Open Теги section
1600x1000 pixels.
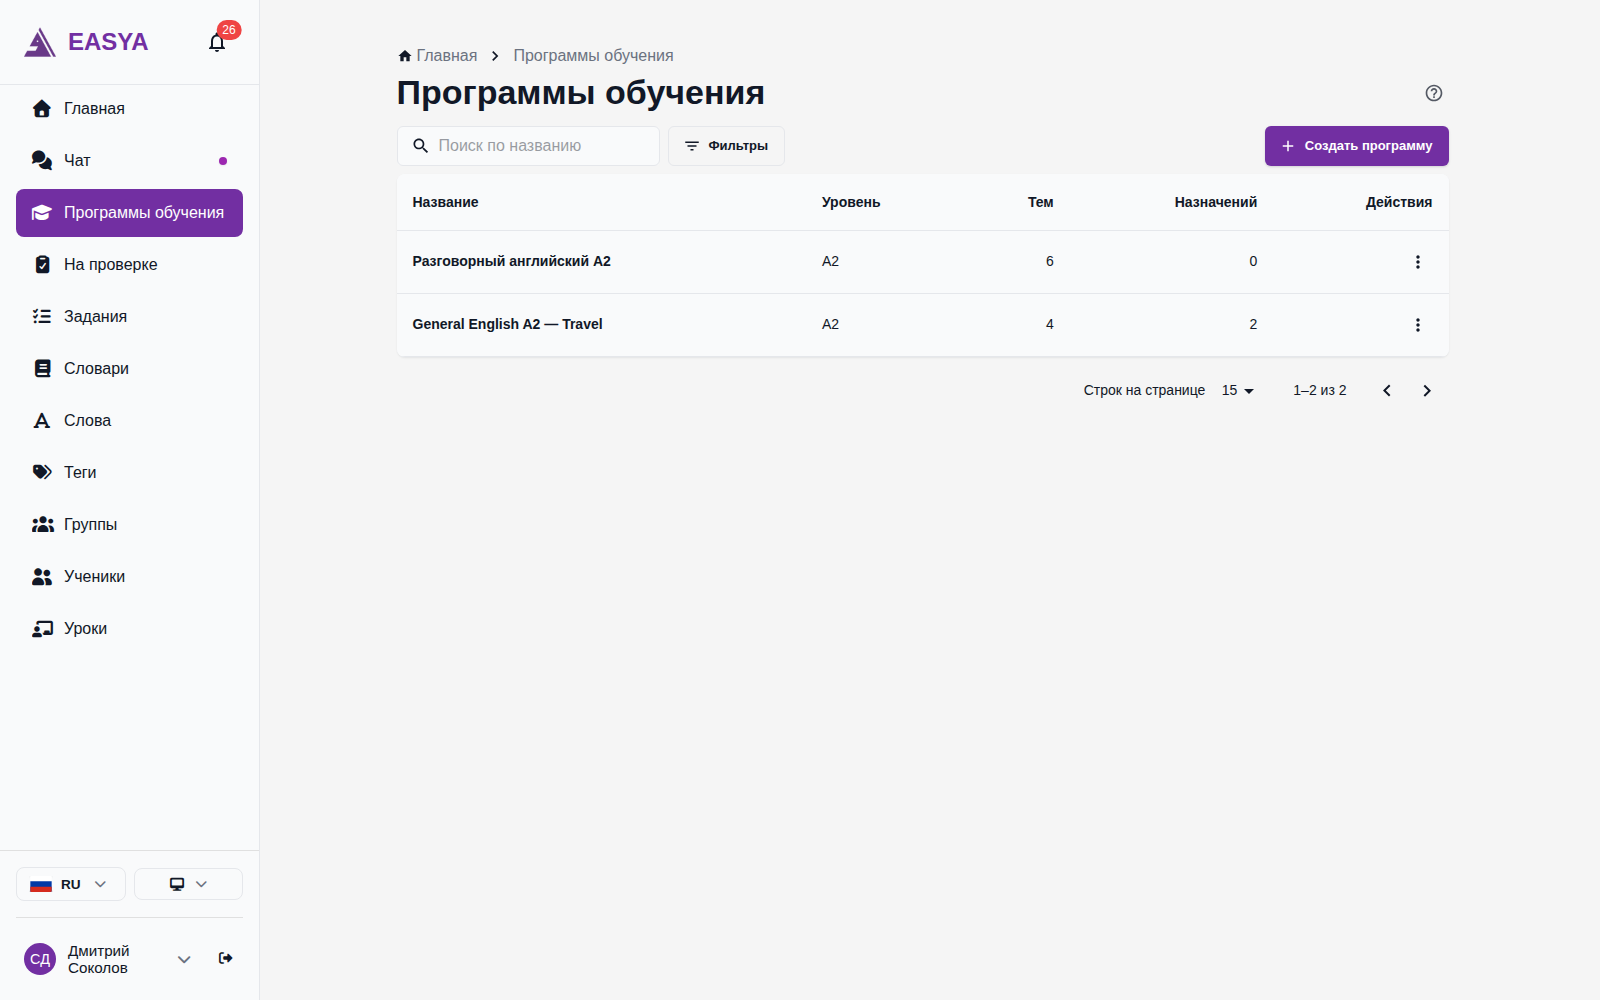tap(129, 473)
